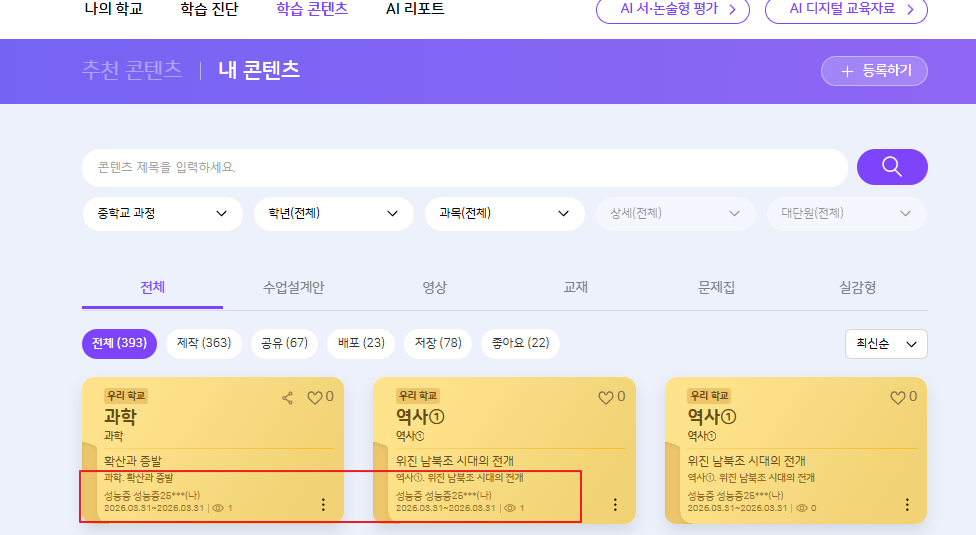
Task: Open AI 리포트 in top menu
Action: click(415, 9)
